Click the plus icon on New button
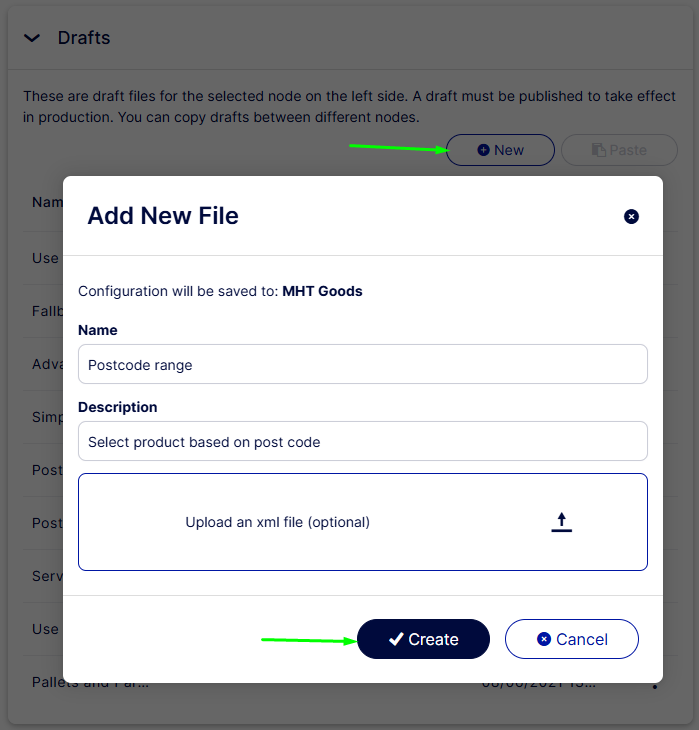This screenshot has height=730, width=699. coord(484,150)
